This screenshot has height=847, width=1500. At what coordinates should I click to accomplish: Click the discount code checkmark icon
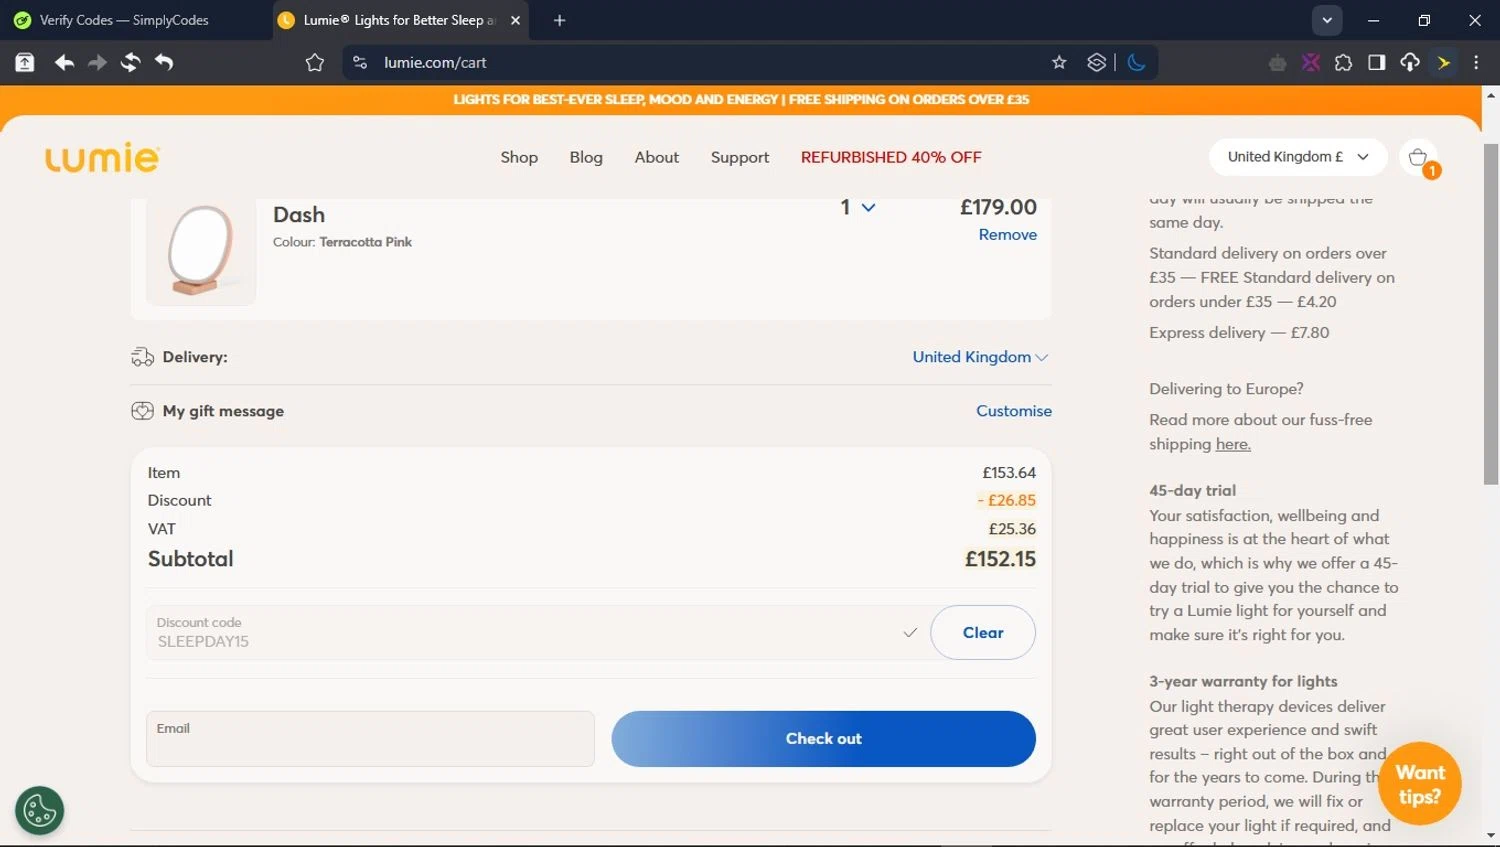tap(910, 632)
